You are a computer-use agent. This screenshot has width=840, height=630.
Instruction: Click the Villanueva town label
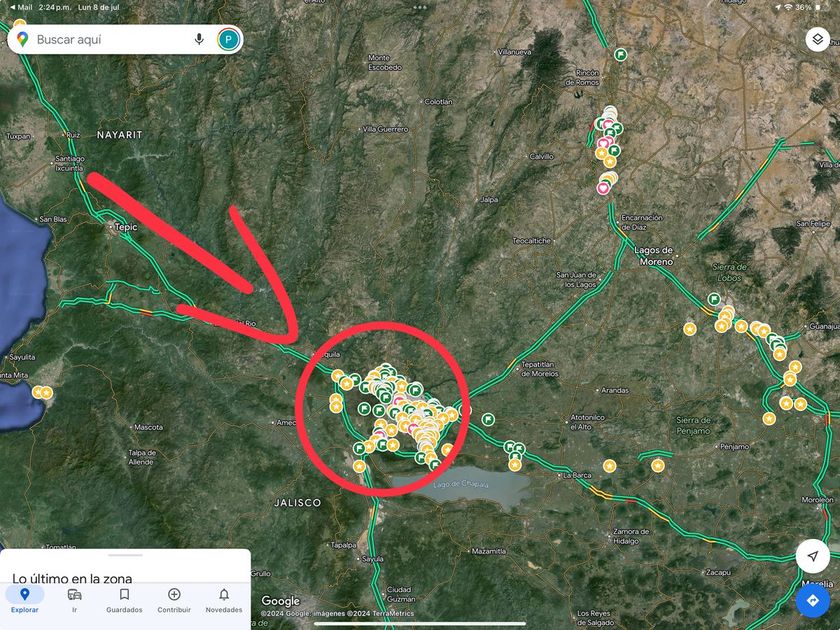click(x=515, y=52)
